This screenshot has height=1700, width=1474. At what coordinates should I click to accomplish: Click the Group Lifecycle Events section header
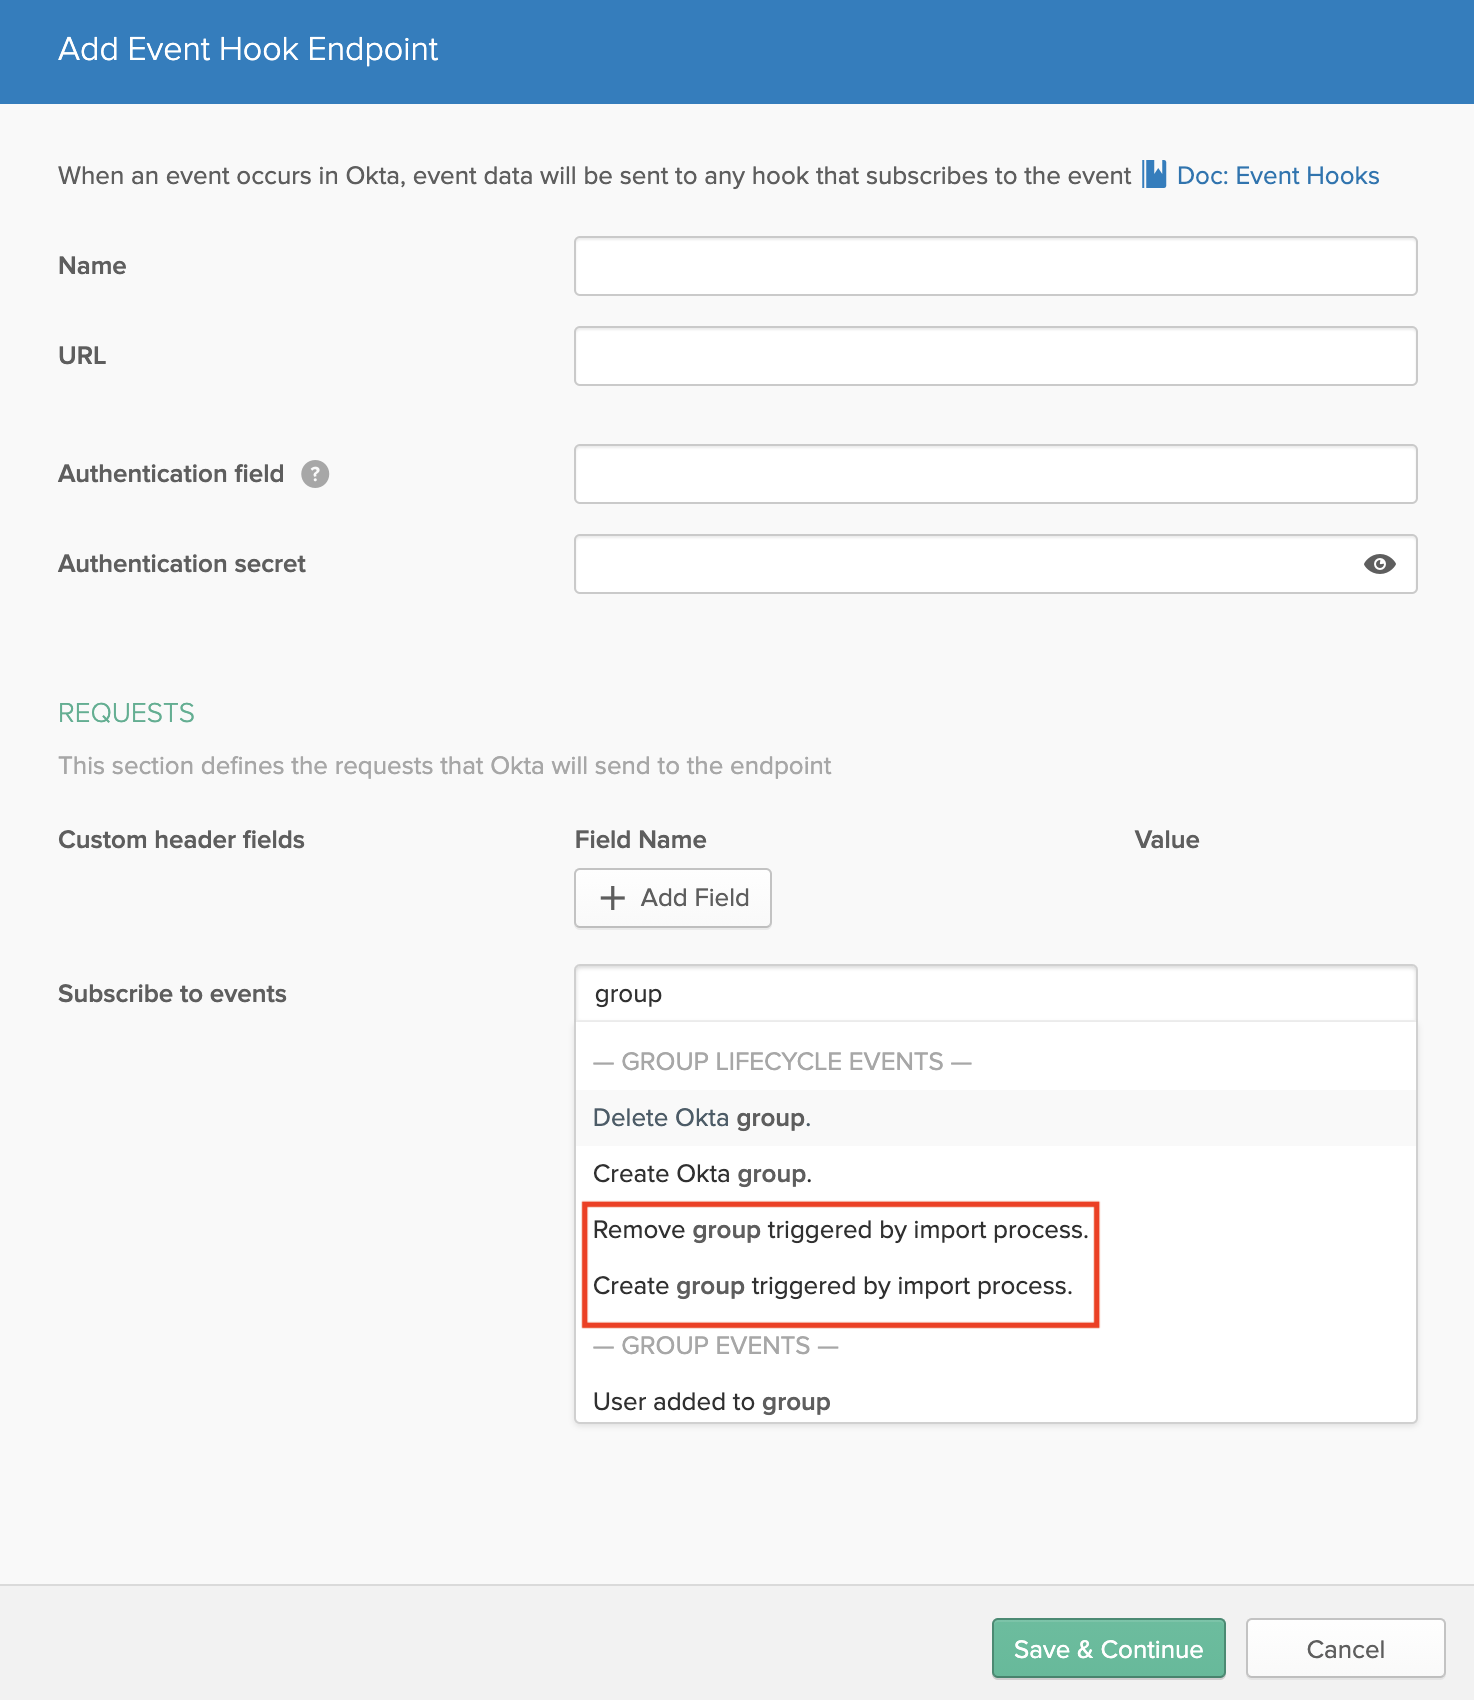click(782, 1062)
